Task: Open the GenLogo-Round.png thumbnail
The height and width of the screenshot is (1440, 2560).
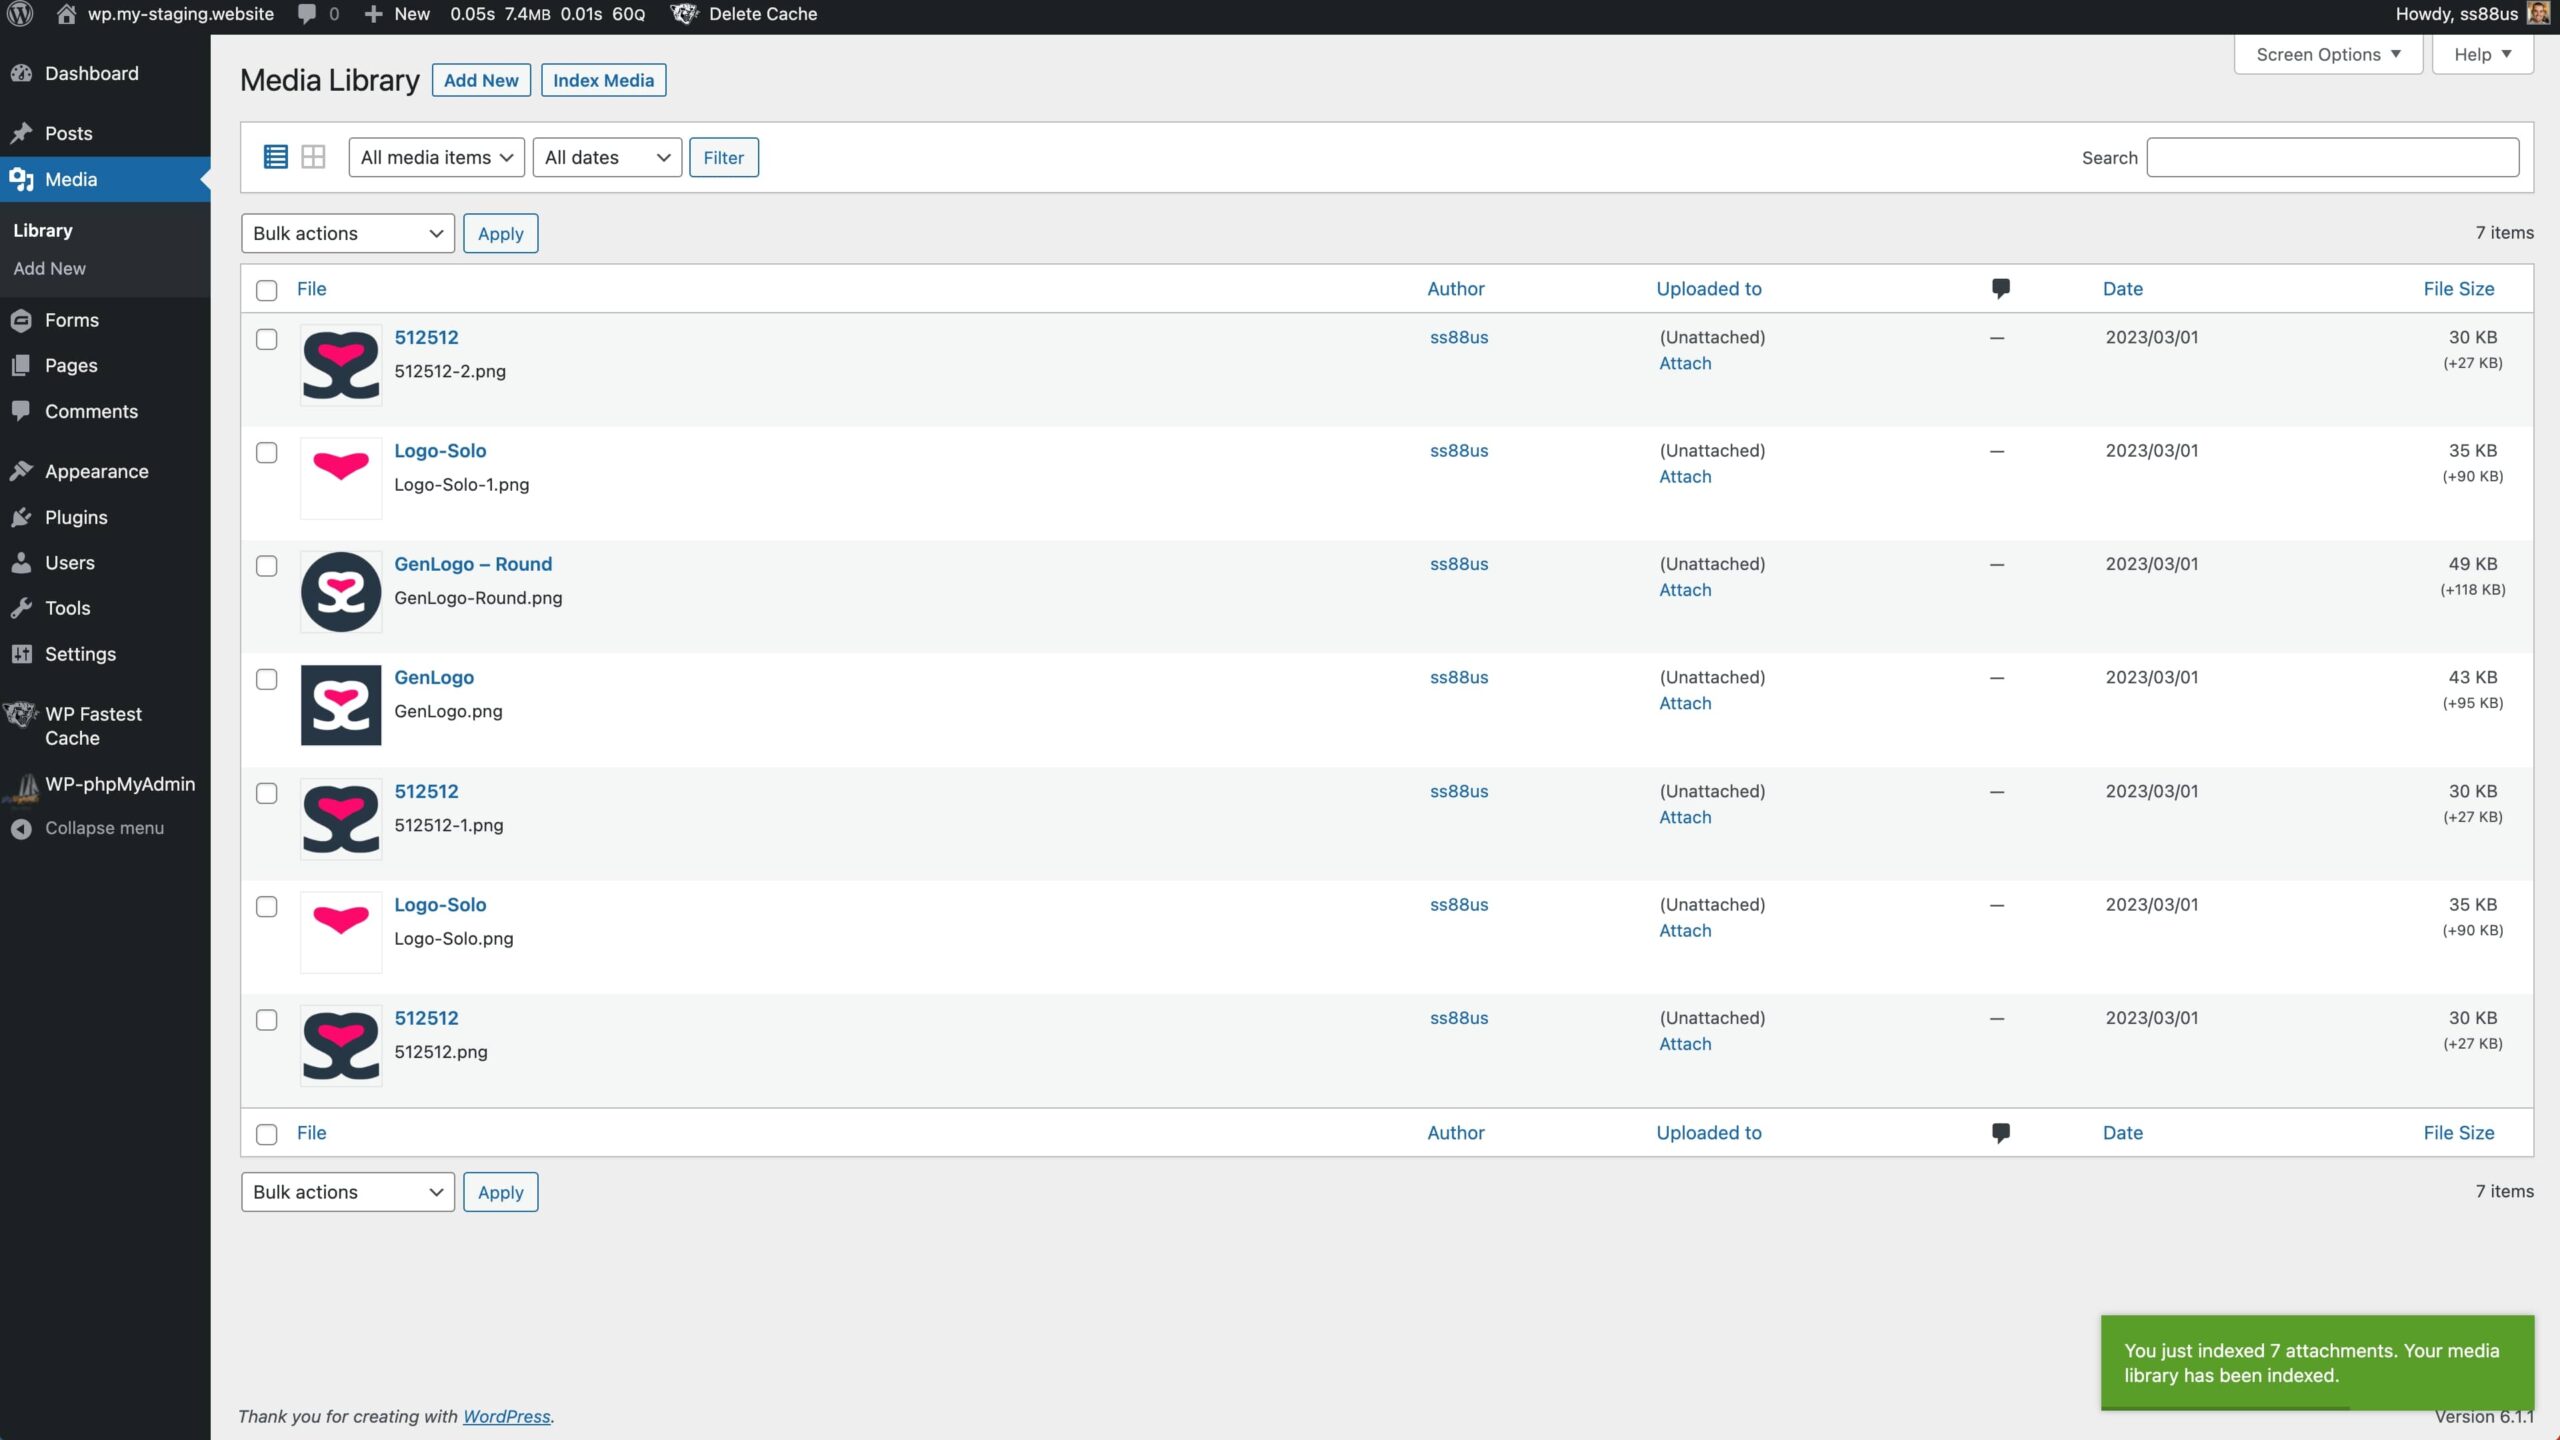Action: tap(341, 592)
